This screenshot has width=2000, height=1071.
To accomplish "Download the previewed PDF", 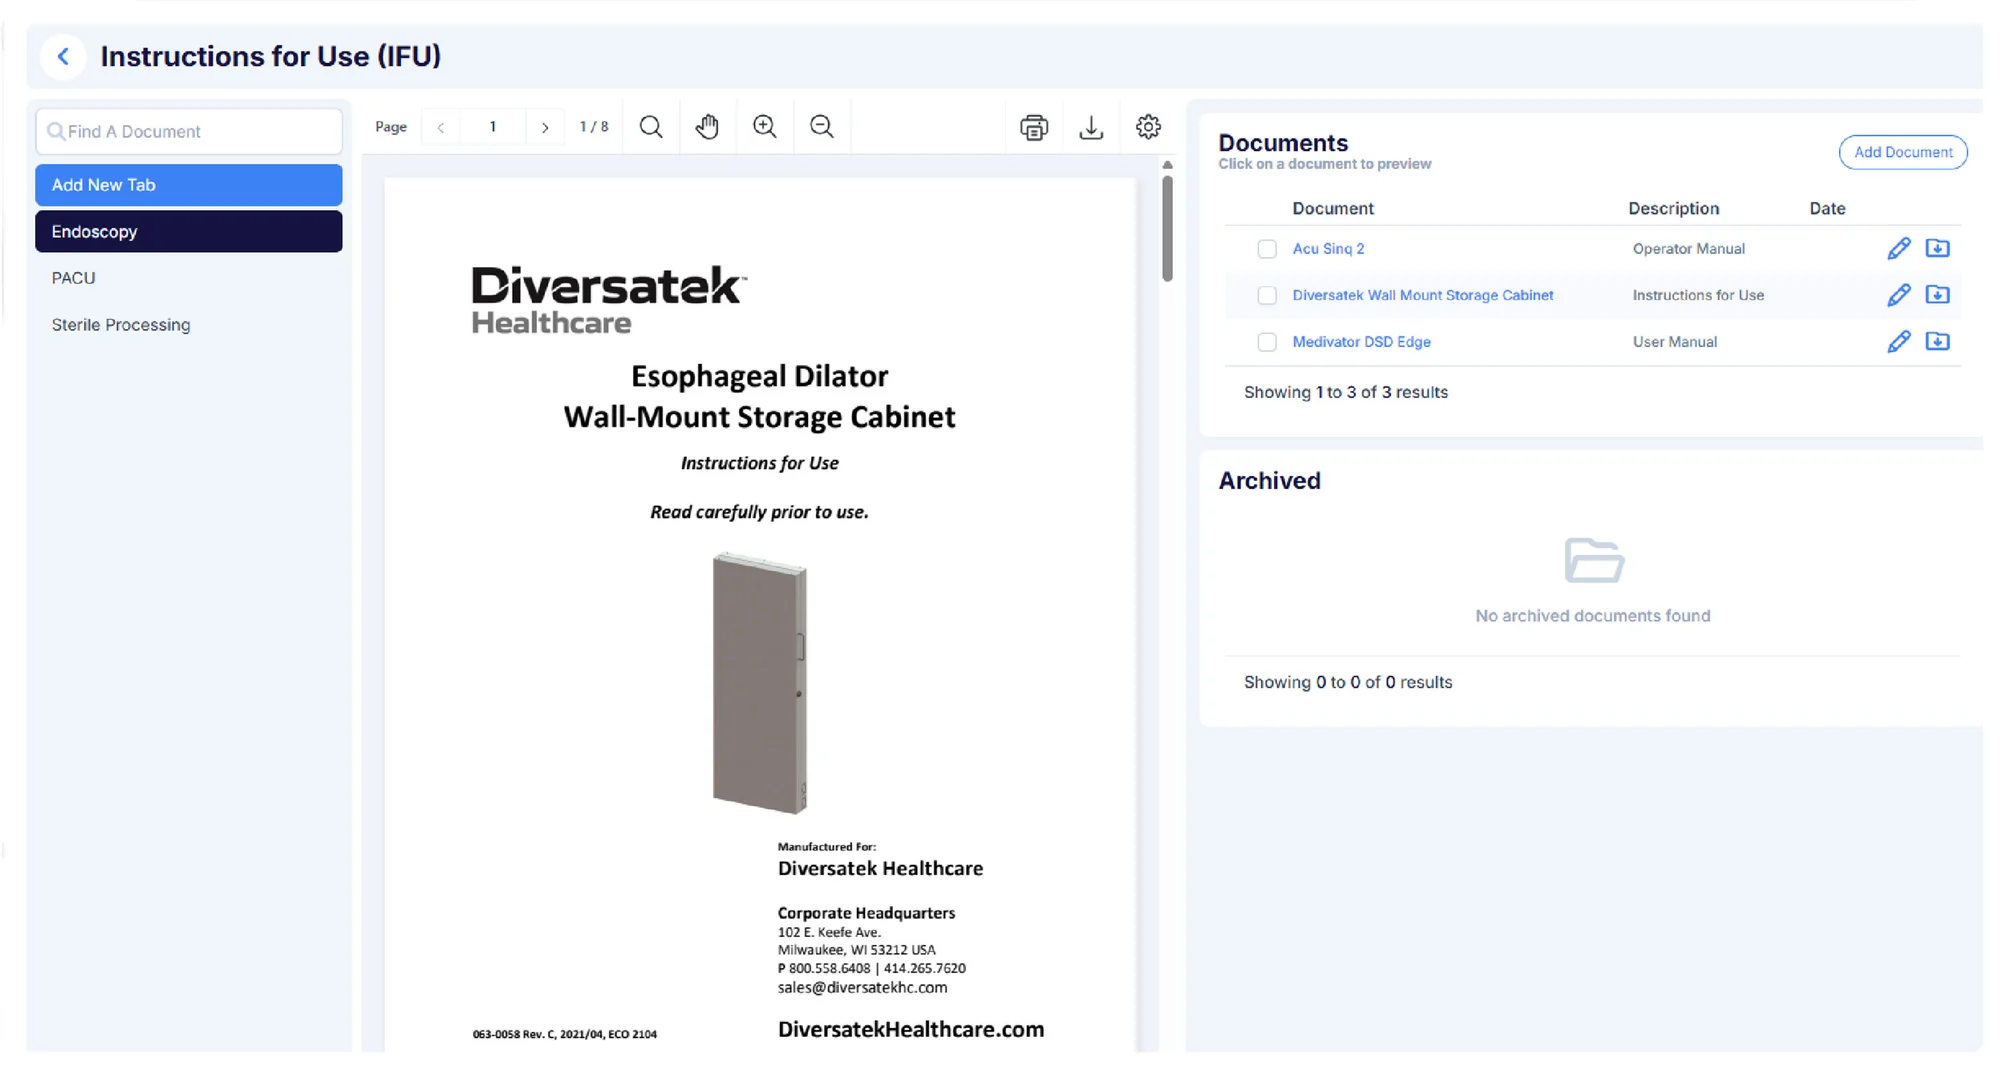I will pyautogui.click(x=1091, y=127).
